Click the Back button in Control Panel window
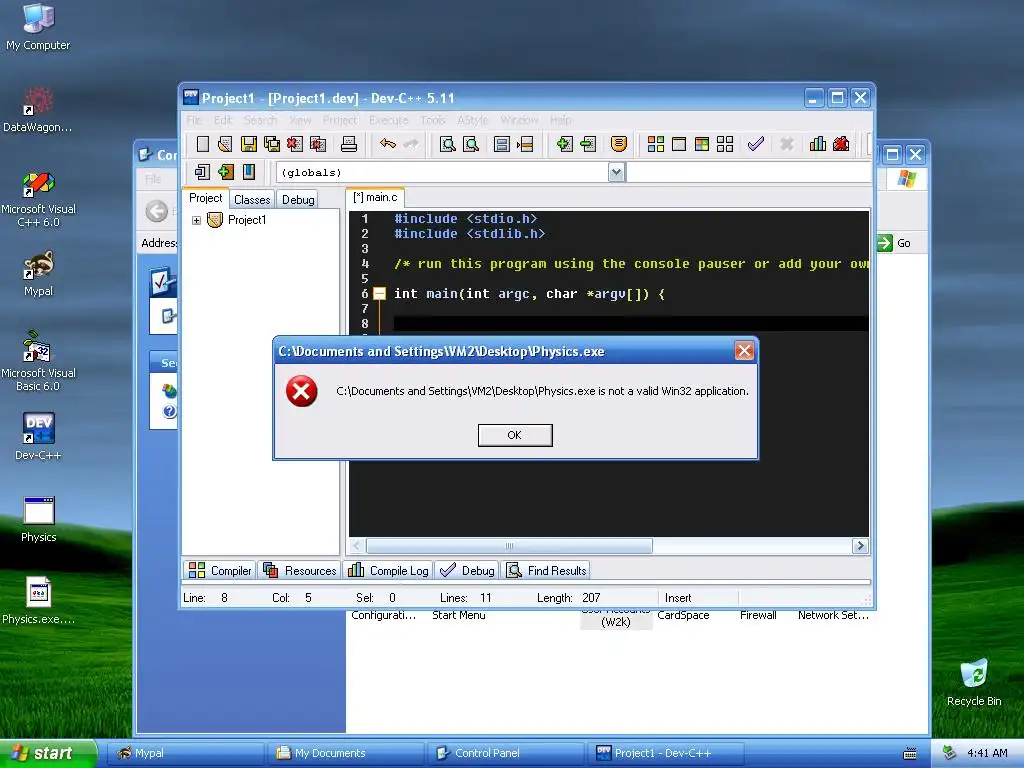 pyautogui.click(x=157, y=211)
